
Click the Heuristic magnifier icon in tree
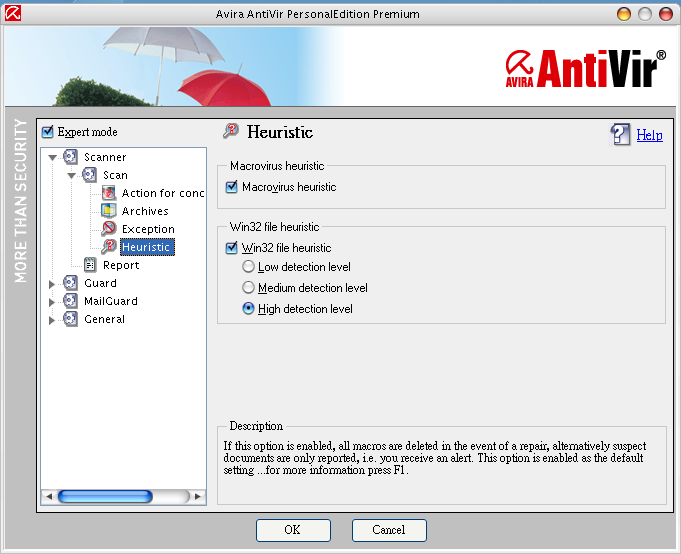coord(109,247)
